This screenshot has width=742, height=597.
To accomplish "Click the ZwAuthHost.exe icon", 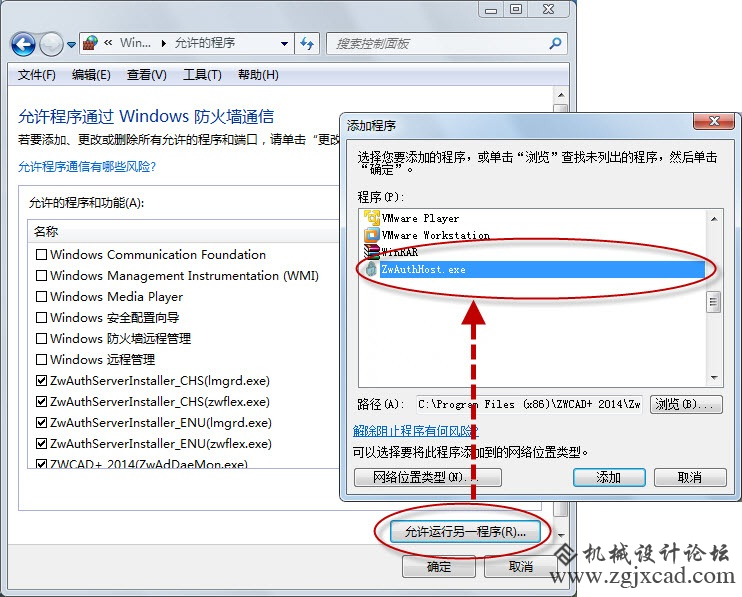I will point(372,269).
